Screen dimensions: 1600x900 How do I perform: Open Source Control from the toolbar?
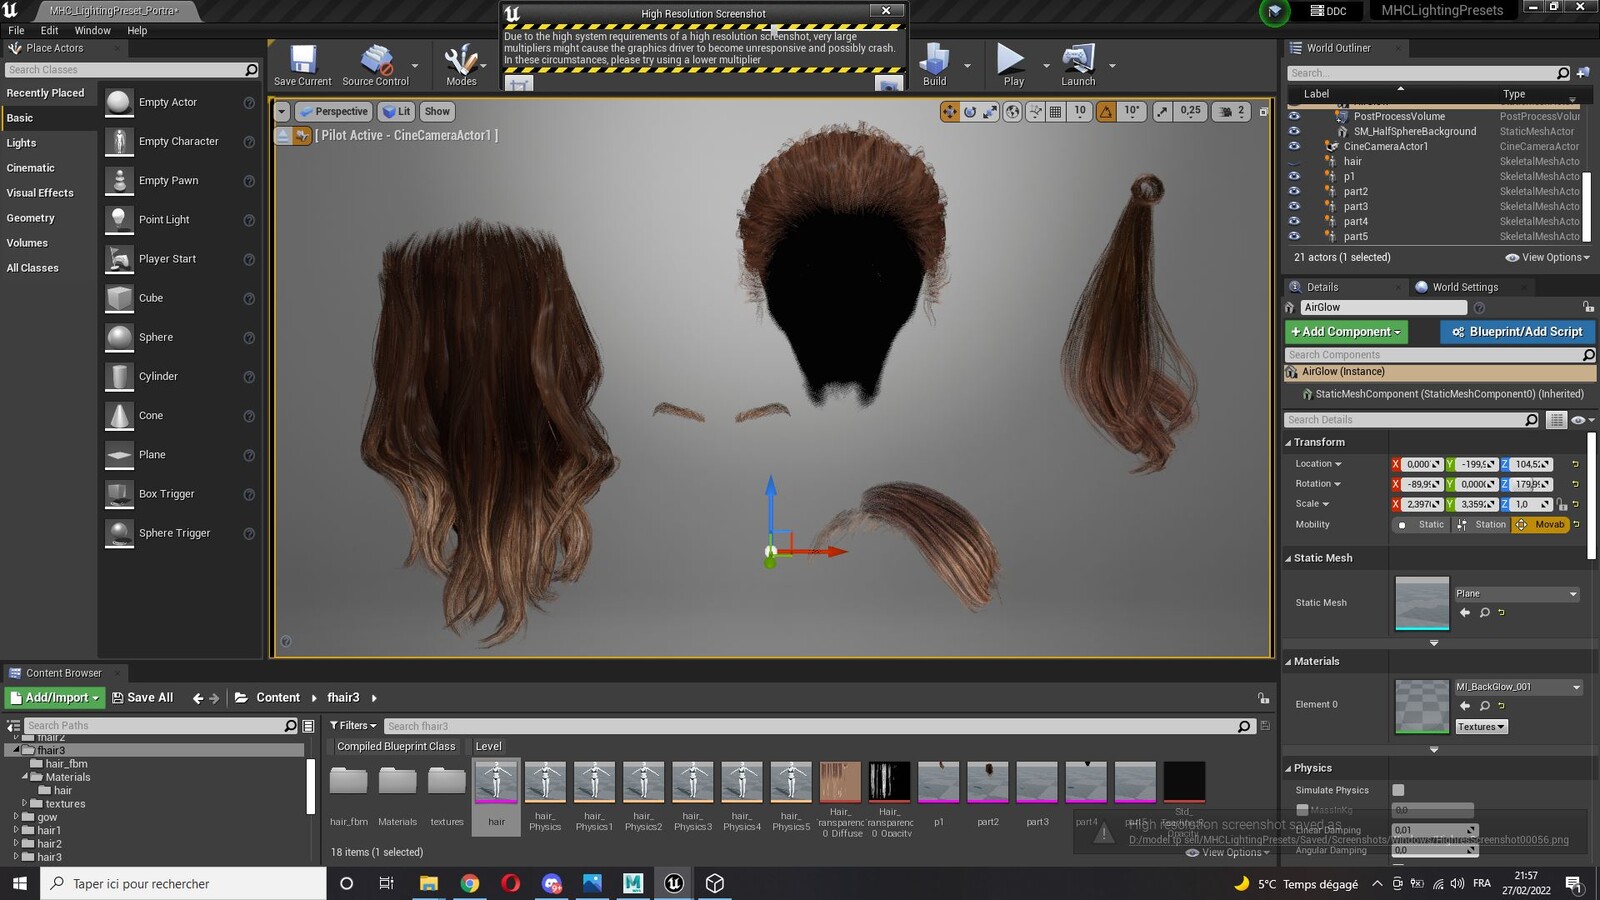(x=375, y=65)
